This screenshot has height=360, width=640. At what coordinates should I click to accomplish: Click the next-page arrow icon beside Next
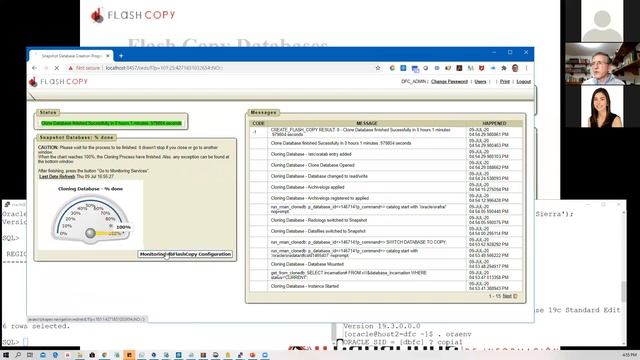[515, 296]
